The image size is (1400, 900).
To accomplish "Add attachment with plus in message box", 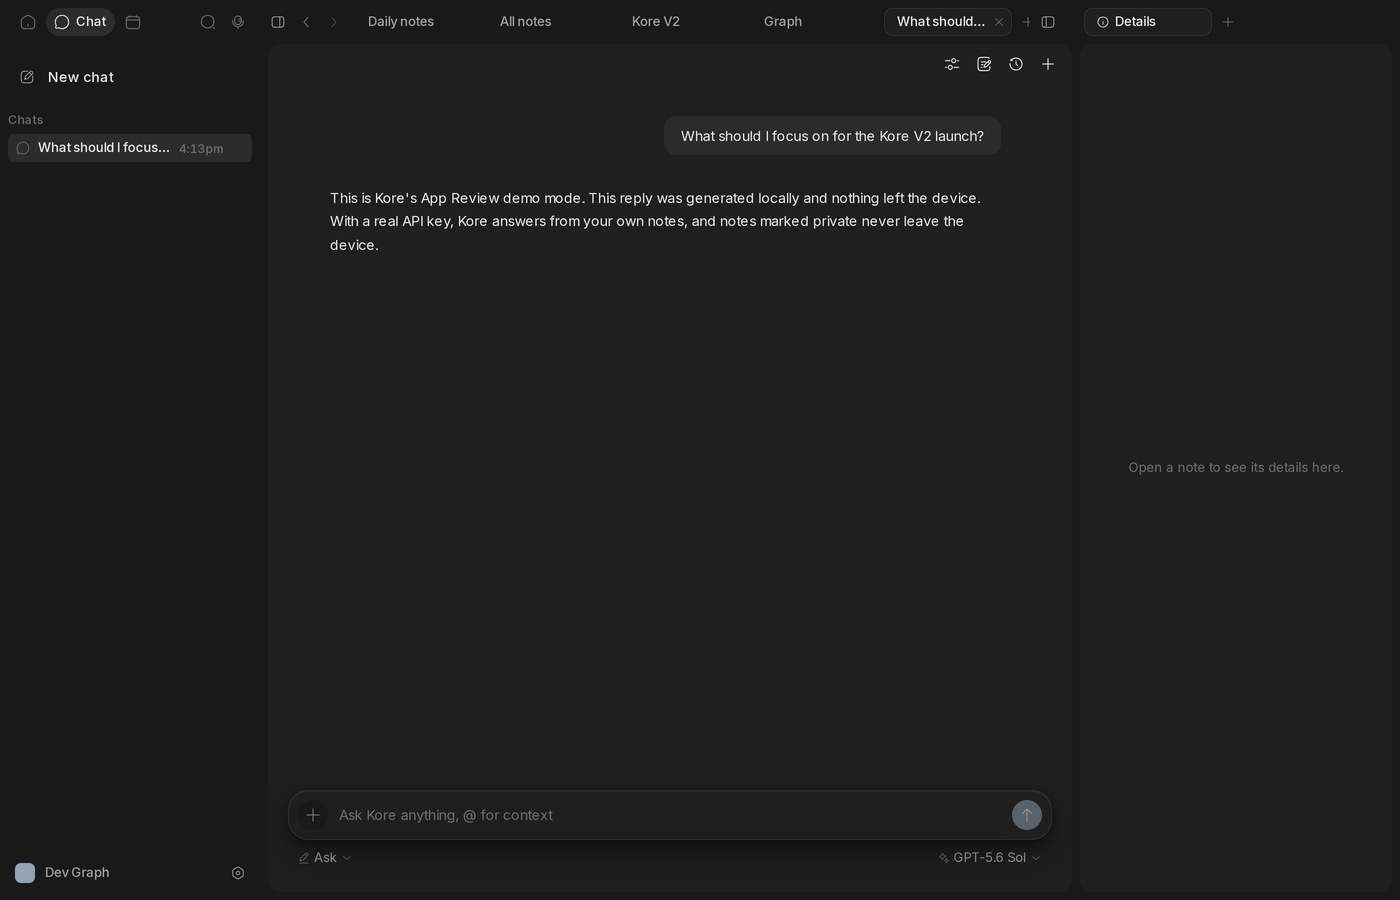I will (313, 815).
